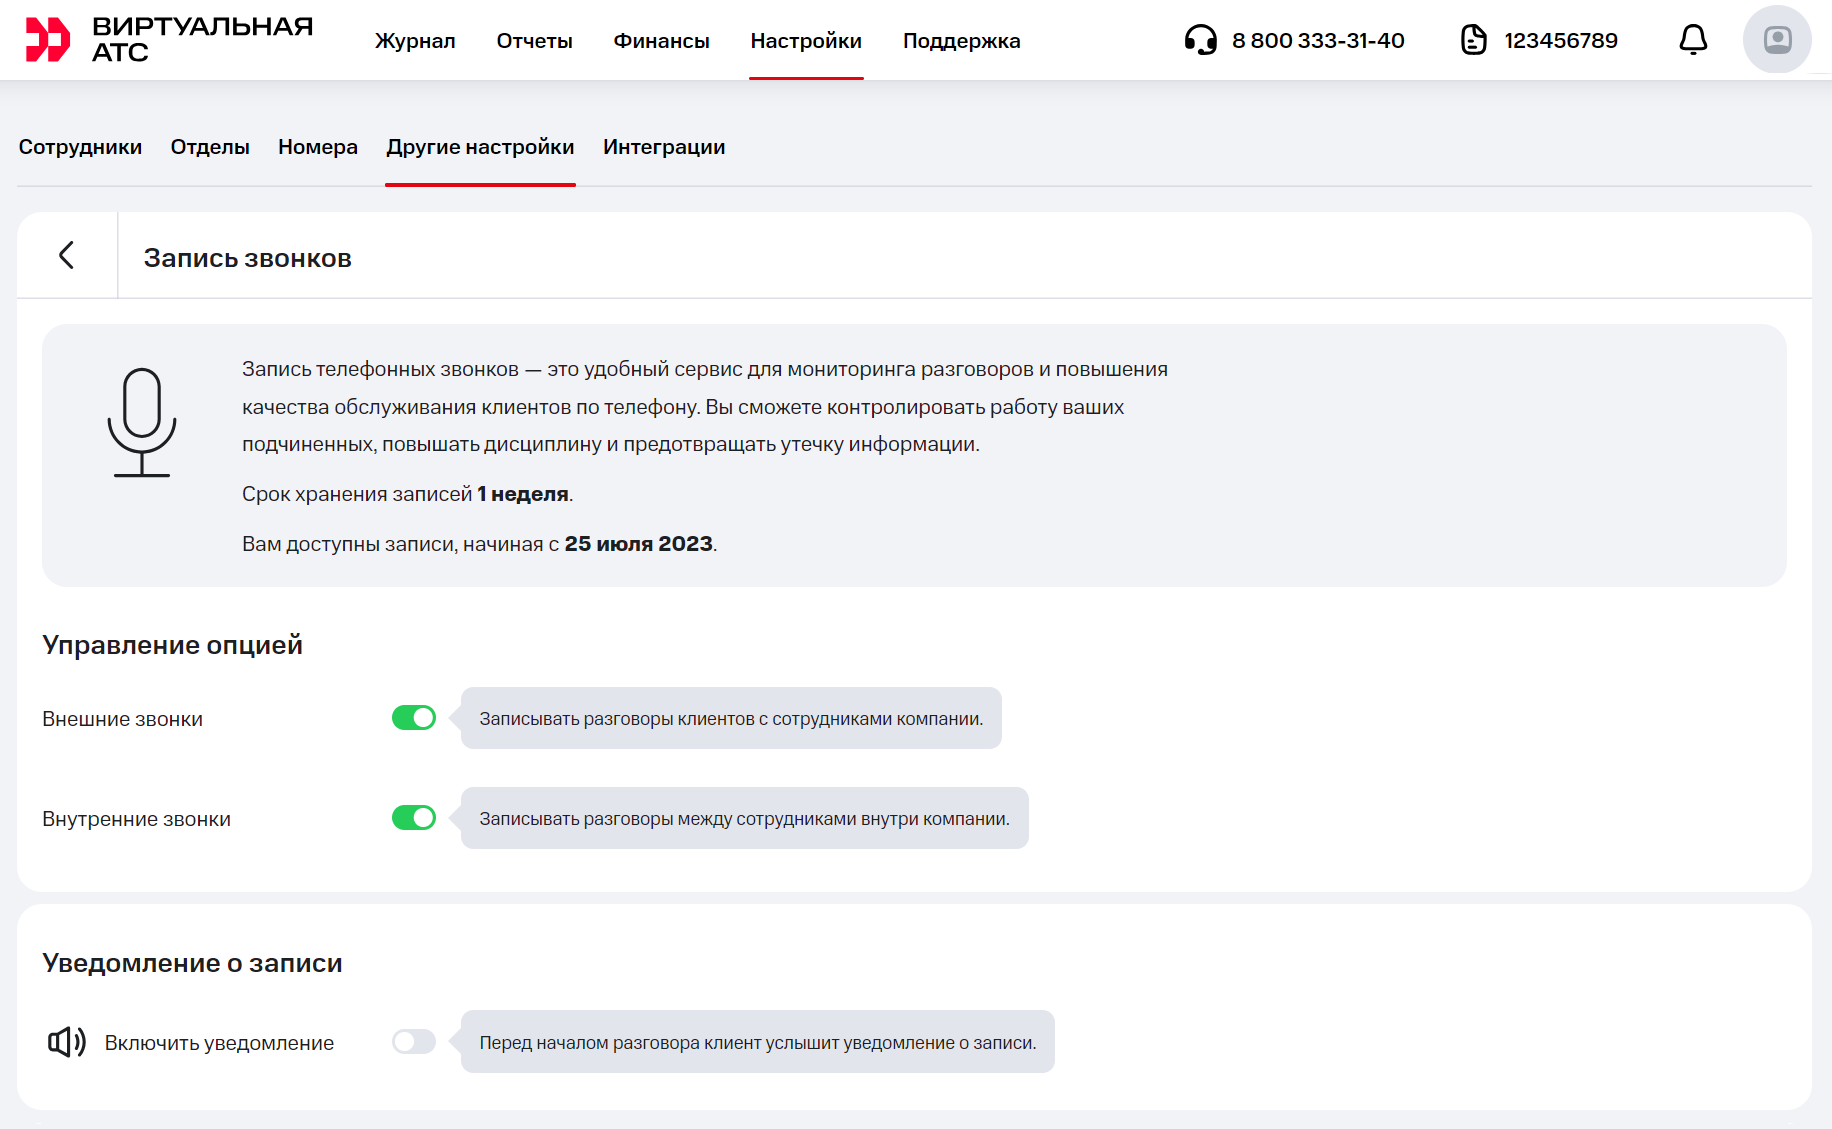Viewport: 1832px width, 1129px height.
Task: Open the Журнал menu item
Action: pyautogui.click(x=415, y=41)
